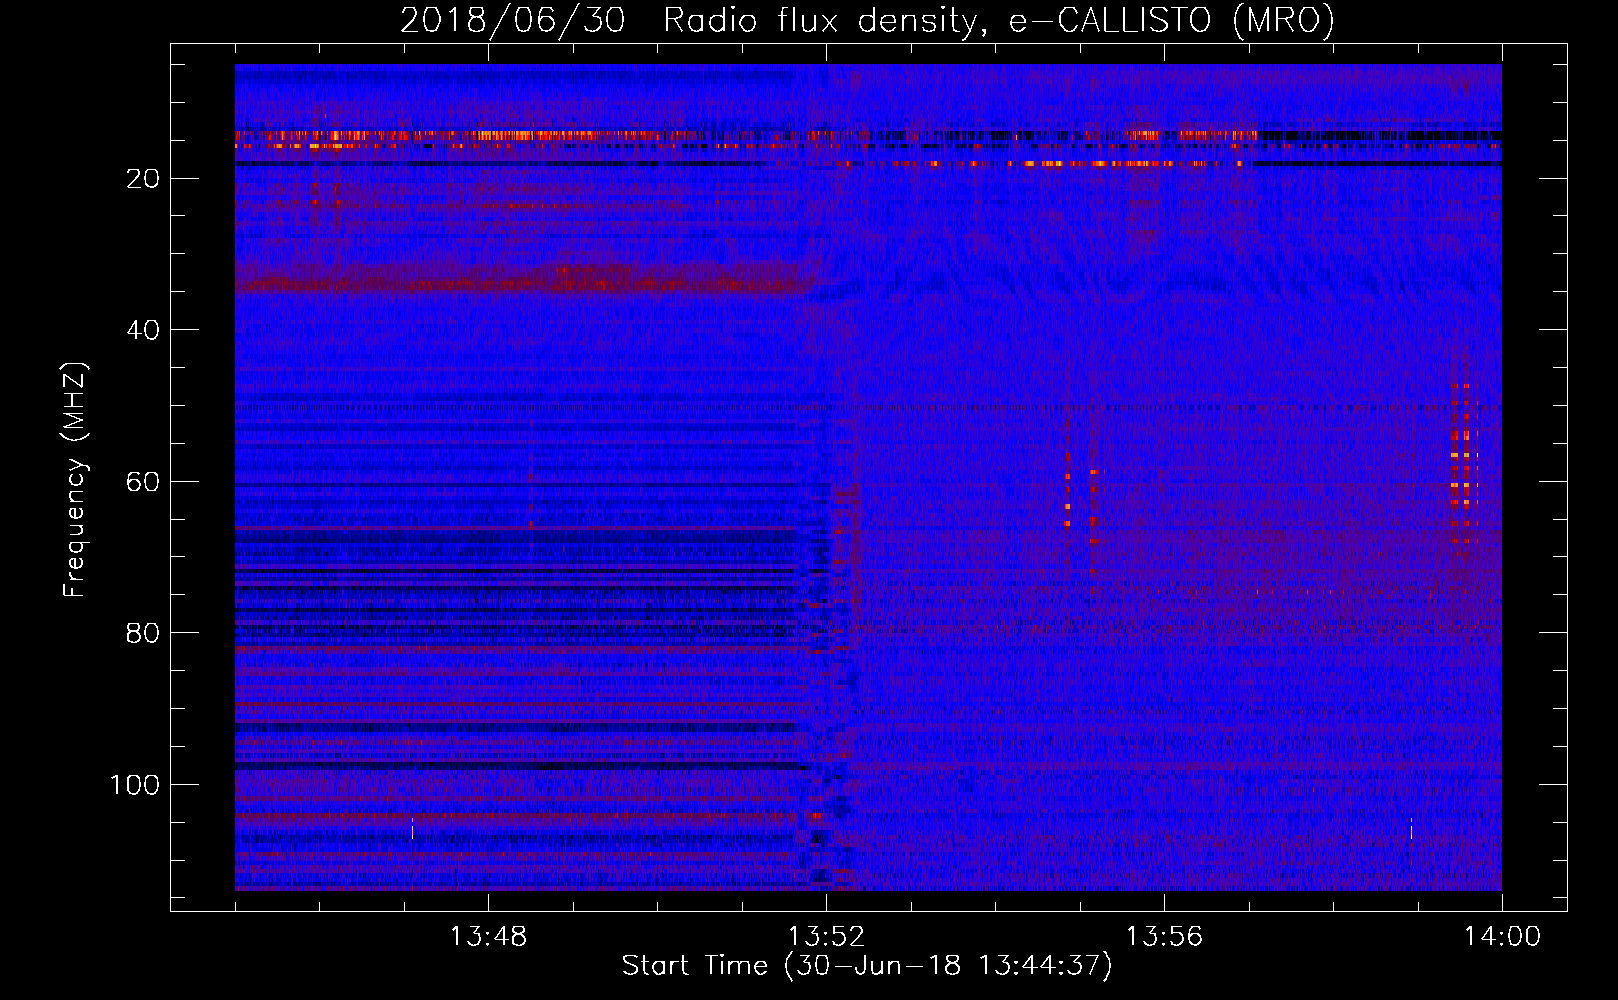Click the '80' frequency tick label
Screen dimensions: 1618x1000
(x=143, y=633)
